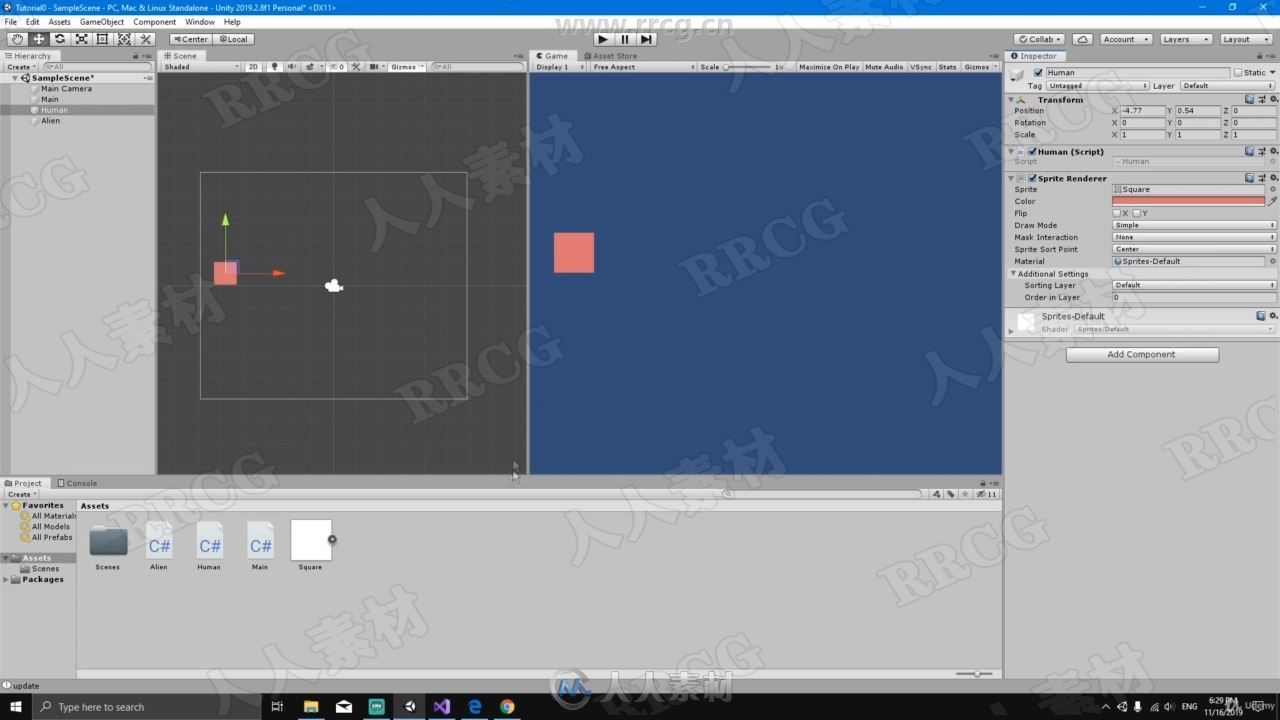Open the Account dropdown button

(1125, 39)
